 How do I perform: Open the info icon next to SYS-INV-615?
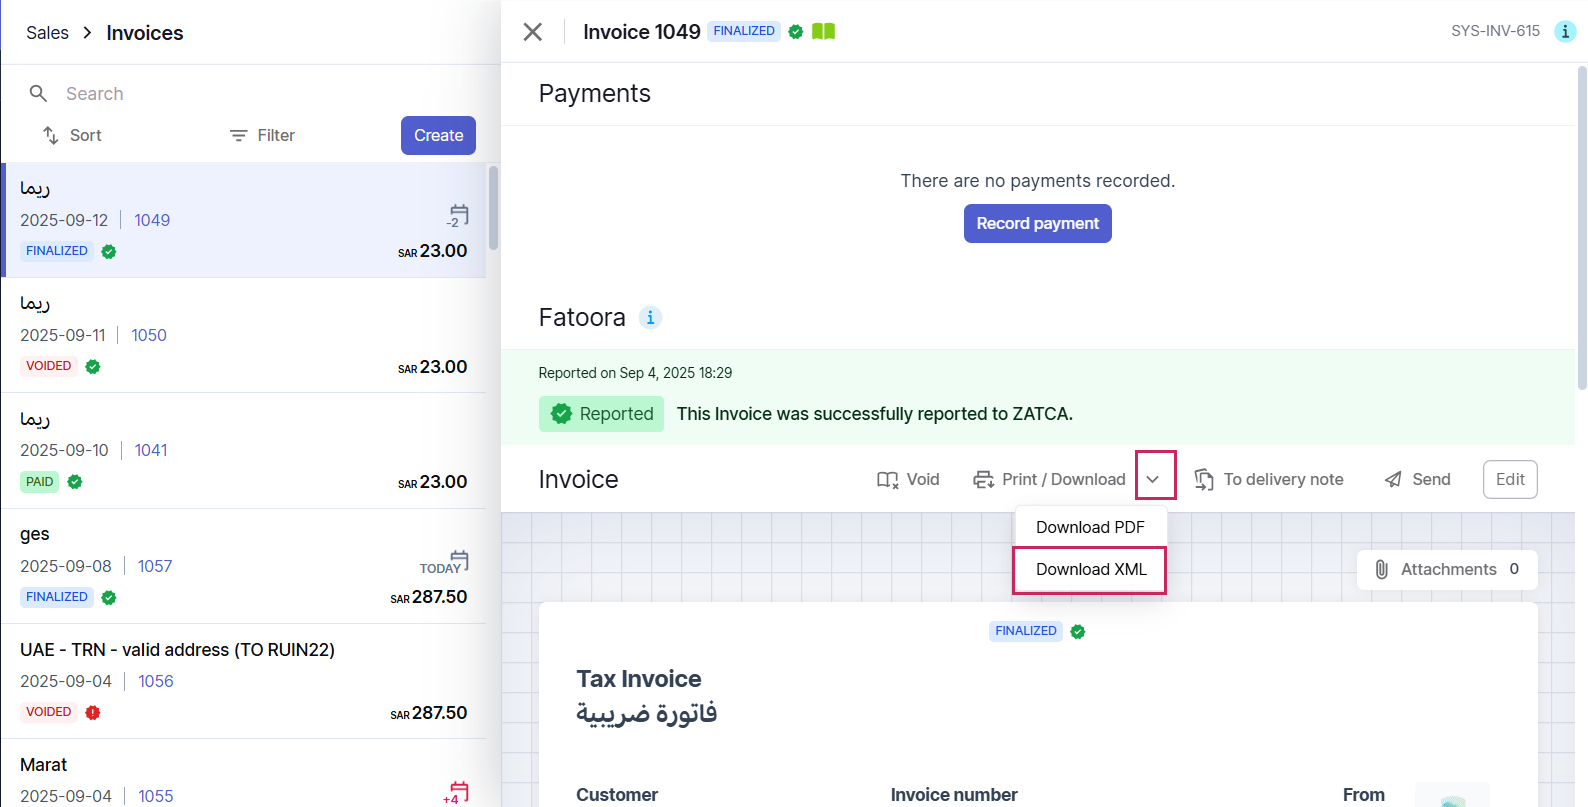1565,32
